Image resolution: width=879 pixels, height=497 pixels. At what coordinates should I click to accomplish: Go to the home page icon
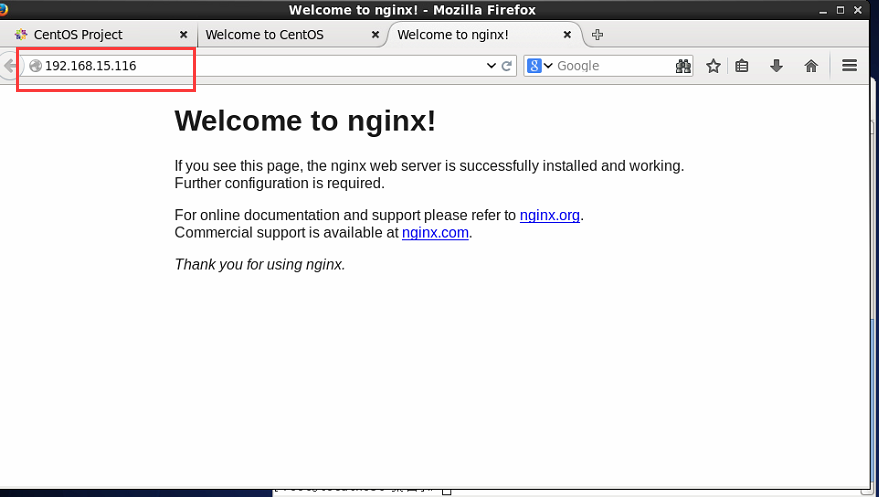pos(811,66)
